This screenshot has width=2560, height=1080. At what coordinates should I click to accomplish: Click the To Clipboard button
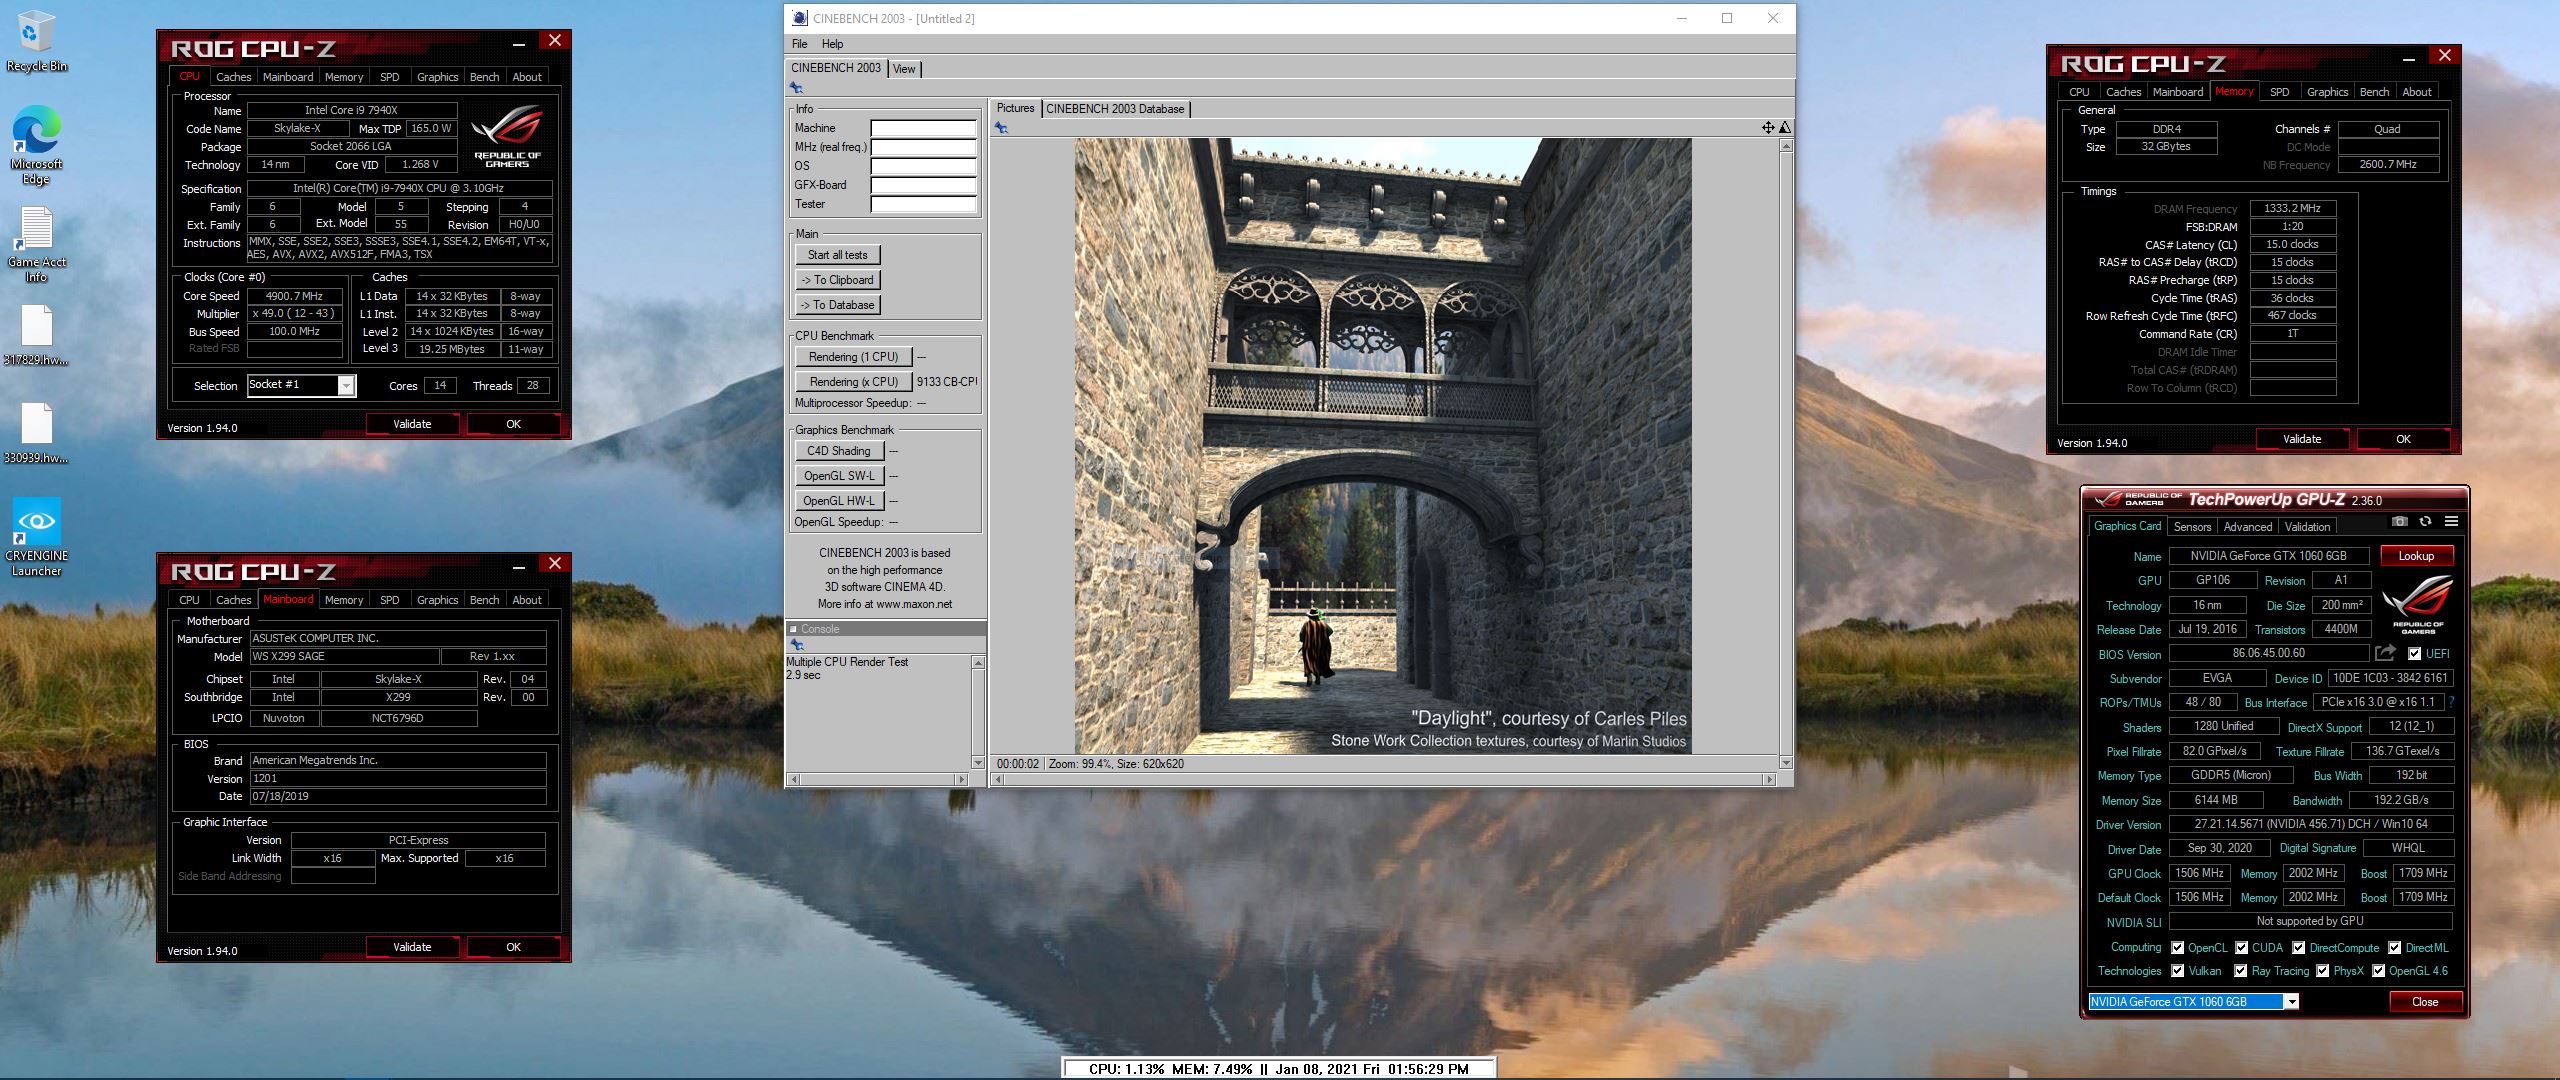coord(837,280)
